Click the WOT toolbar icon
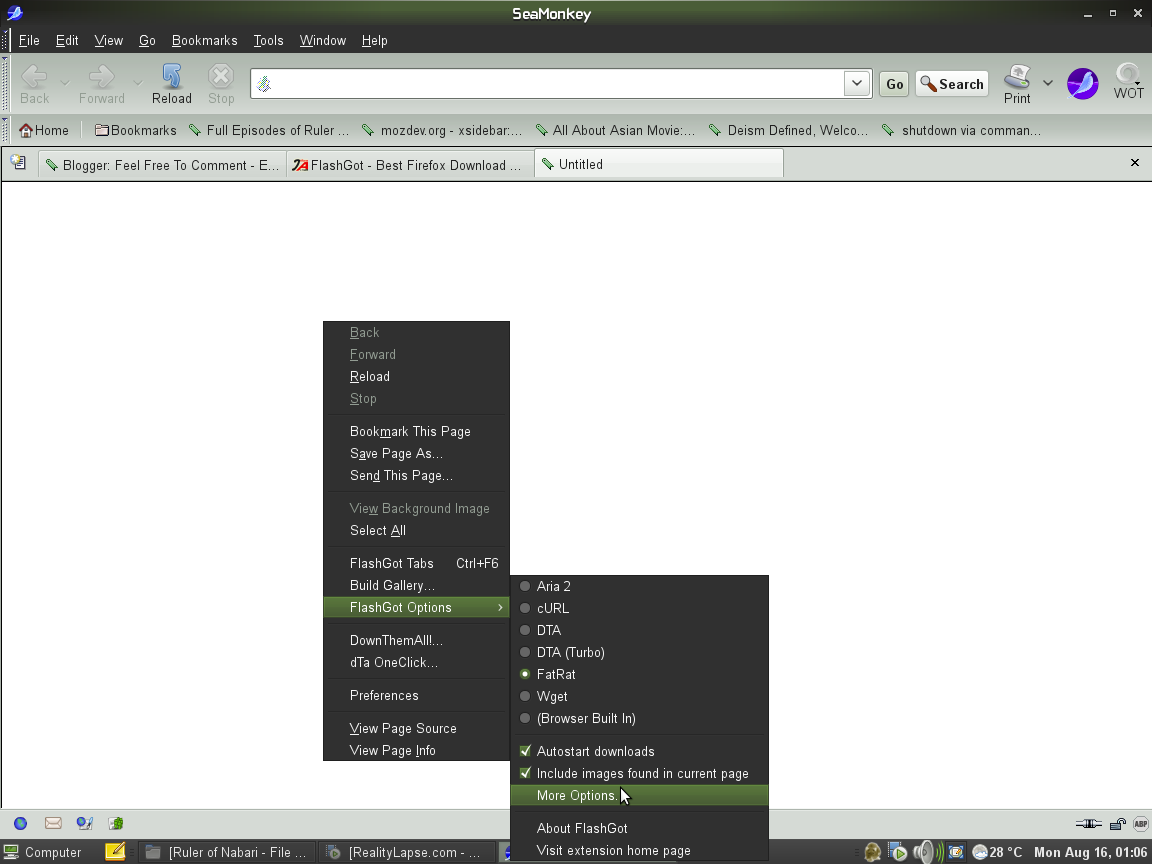1152x864 pixels. tap(1128, 83)
